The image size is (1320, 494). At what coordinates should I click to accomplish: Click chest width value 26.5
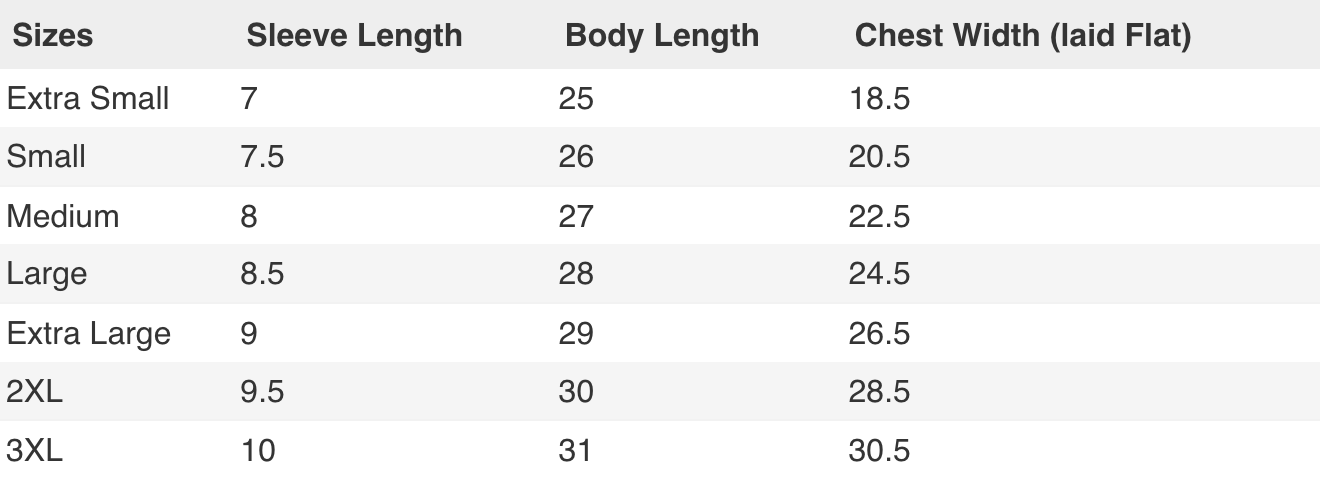coord(879,333)
